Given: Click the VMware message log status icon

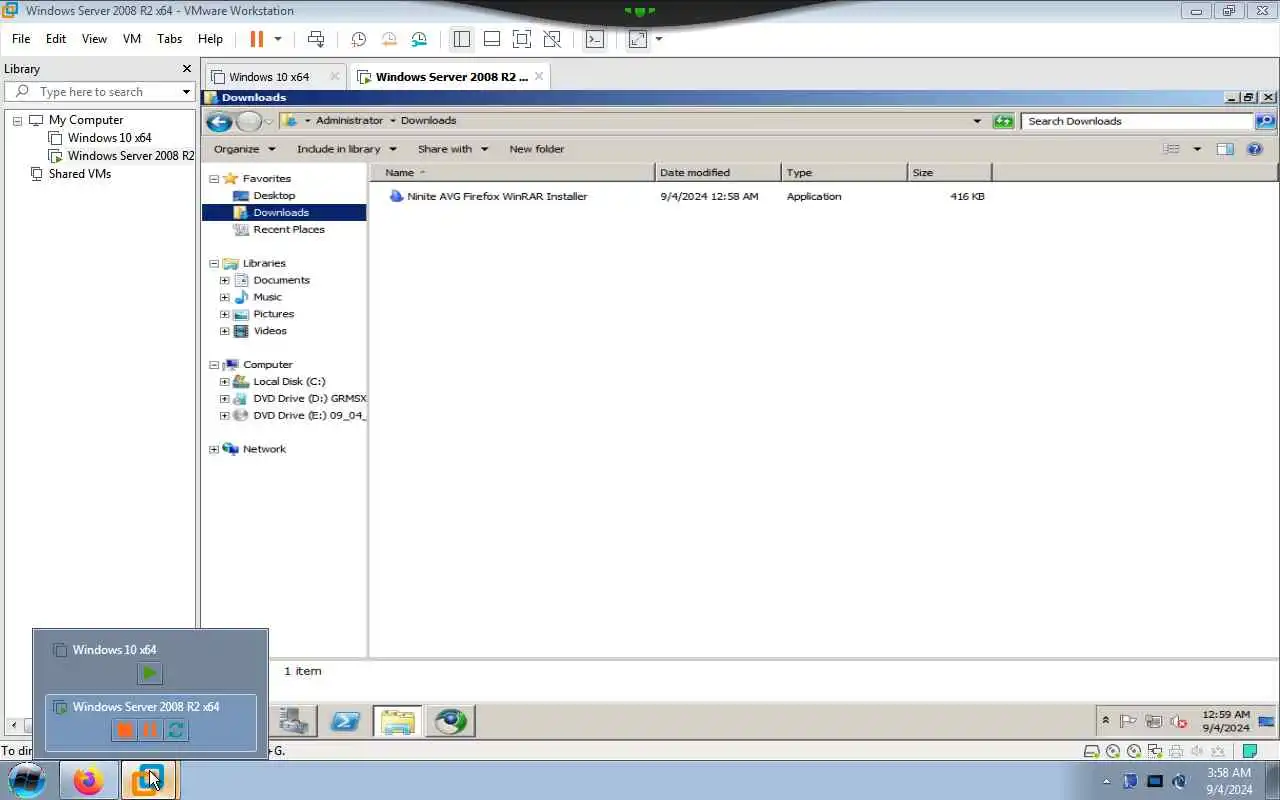Looking at the screenshot, I should click(1250, 751).
